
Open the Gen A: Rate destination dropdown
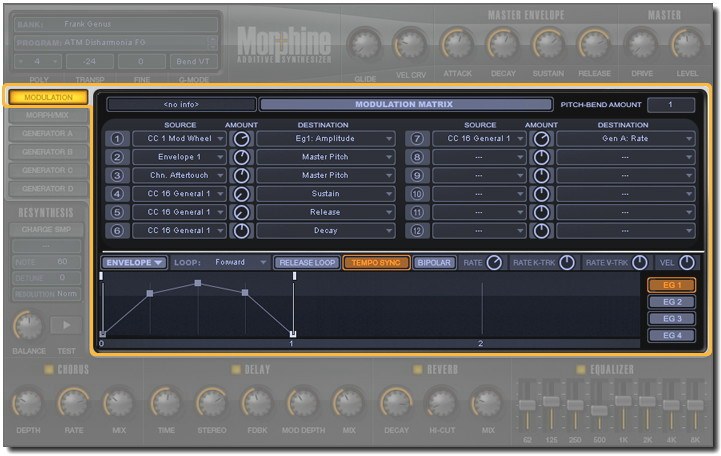point(625,139)
